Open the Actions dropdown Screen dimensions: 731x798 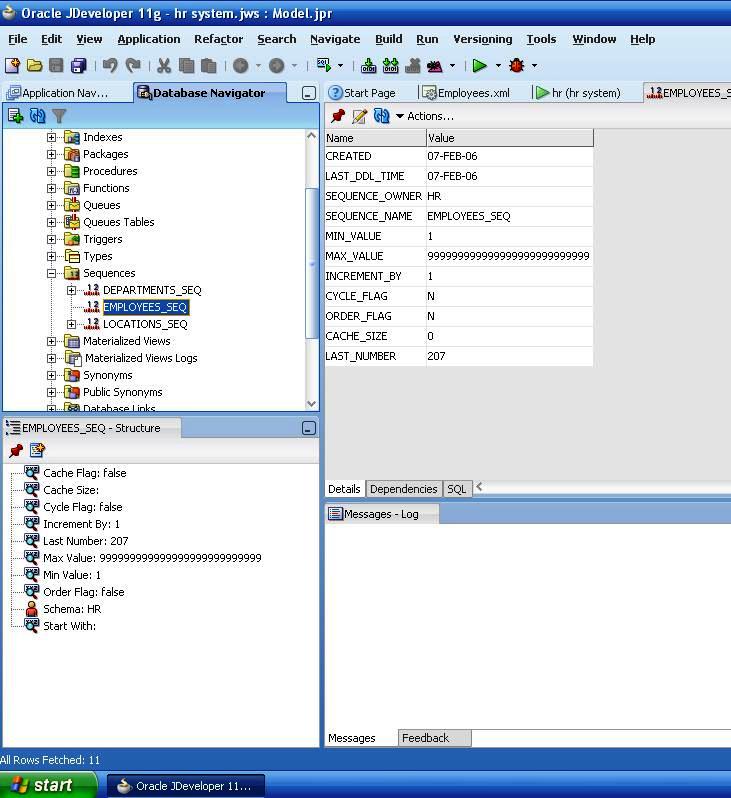tap(425, 116)
